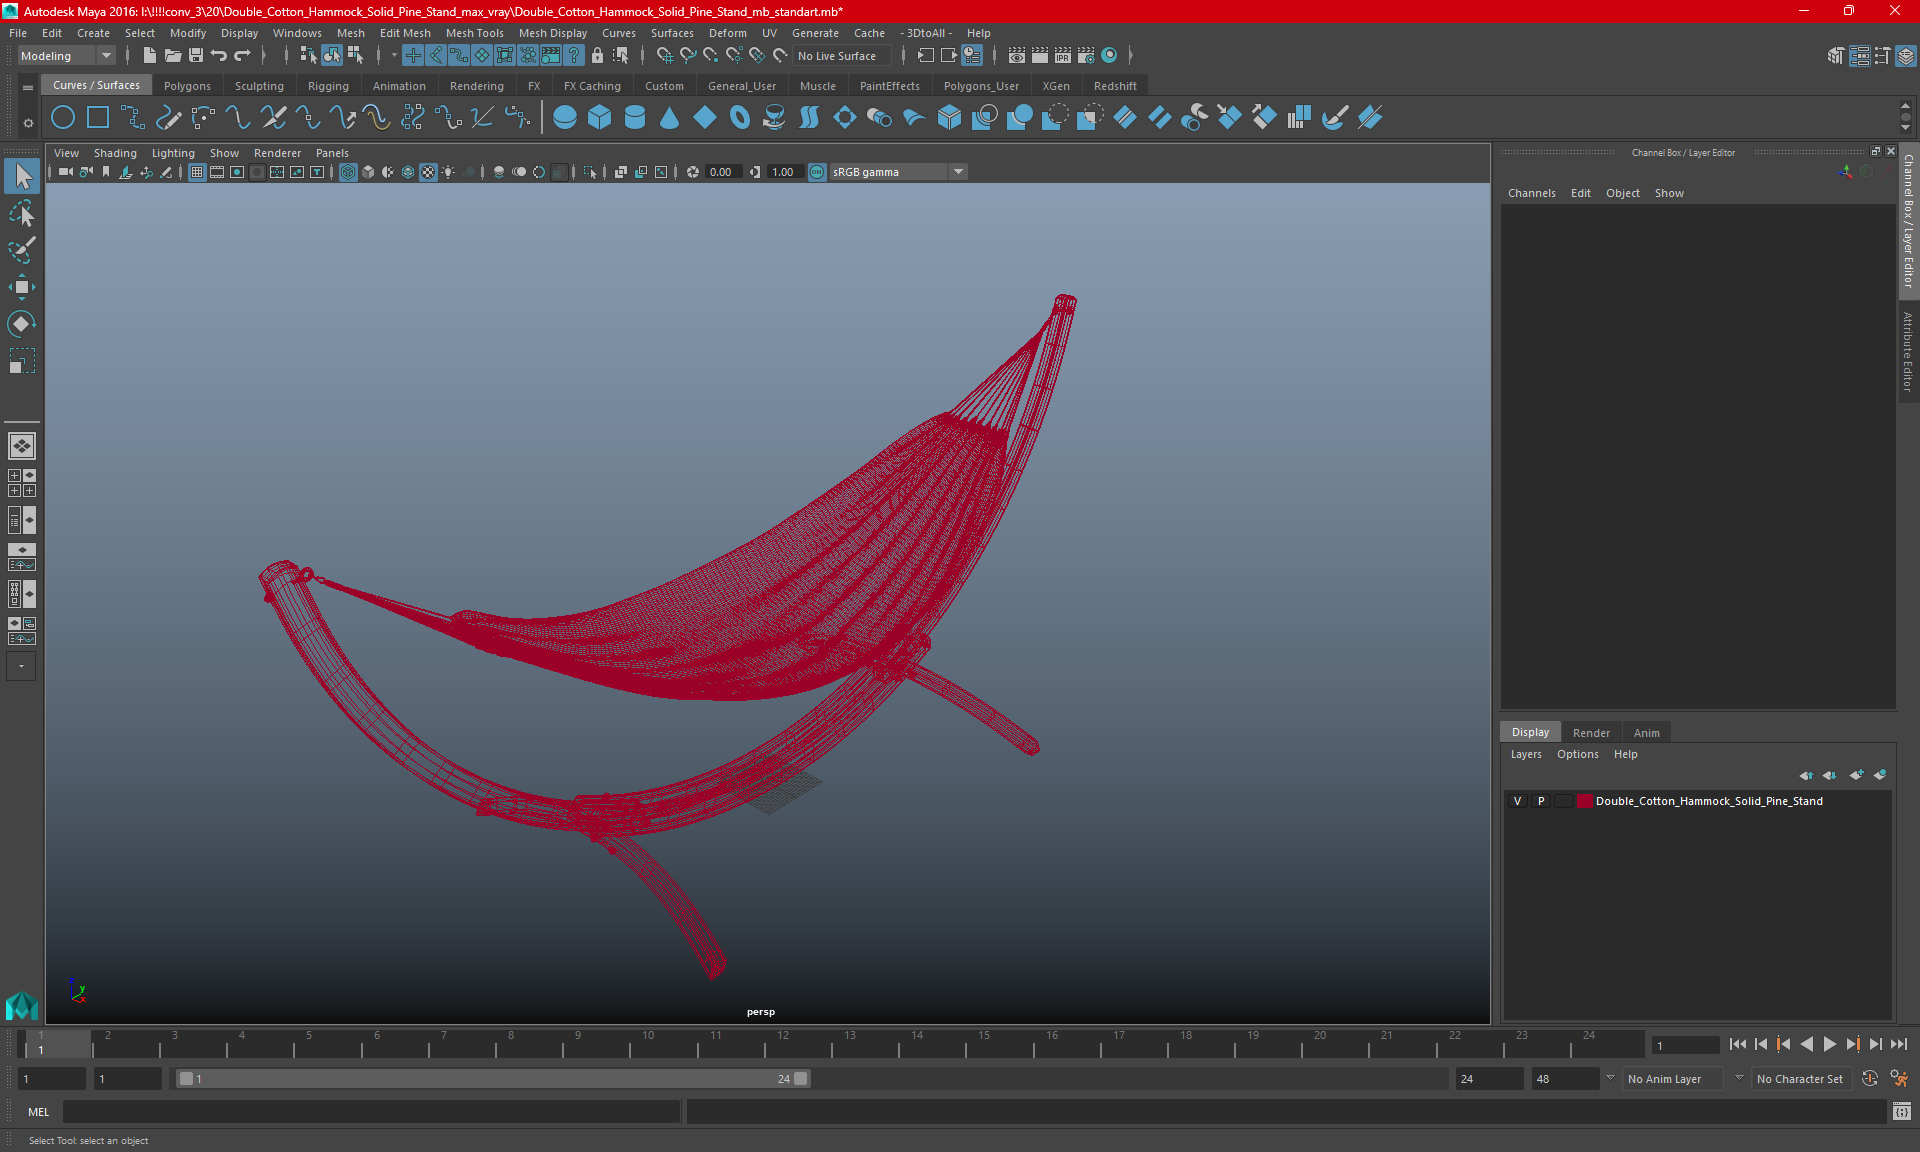Create a NURBS torus from shelf

[740, 118]
